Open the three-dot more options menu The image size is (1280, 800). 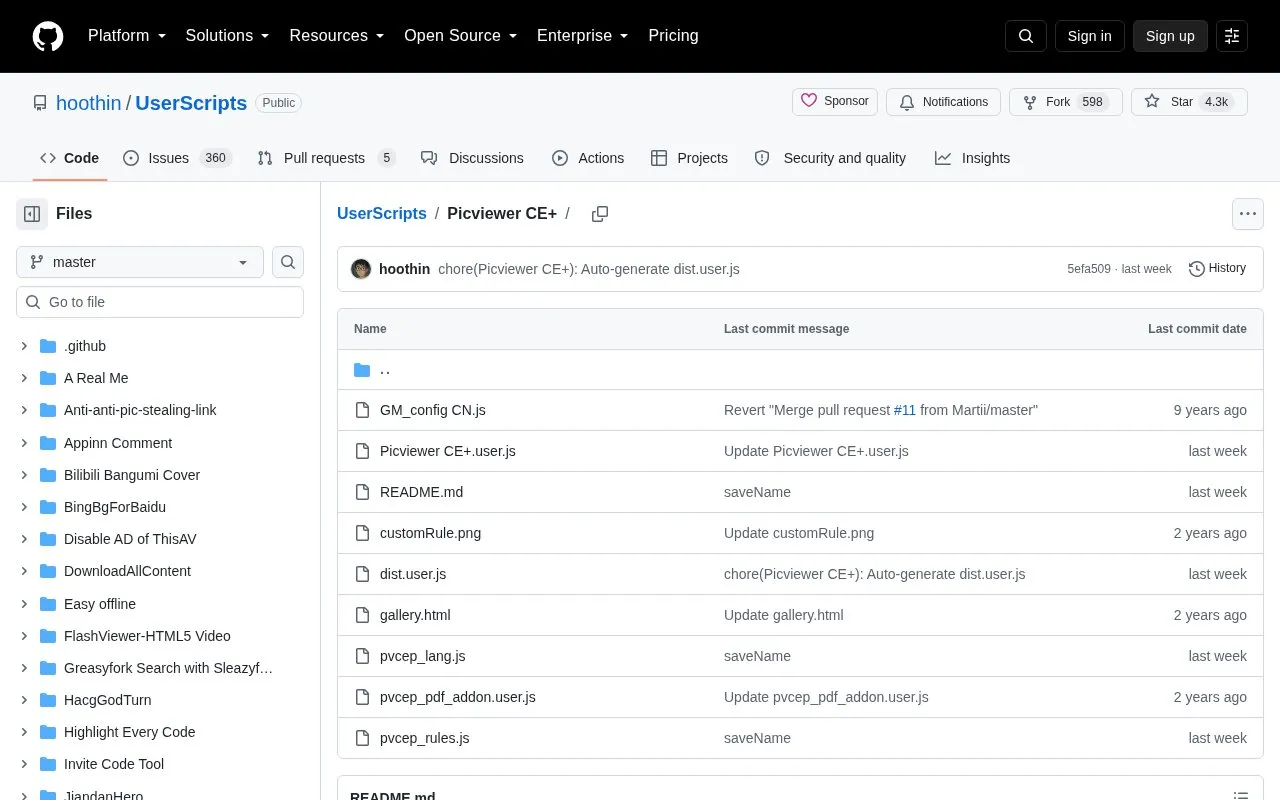1247,214
